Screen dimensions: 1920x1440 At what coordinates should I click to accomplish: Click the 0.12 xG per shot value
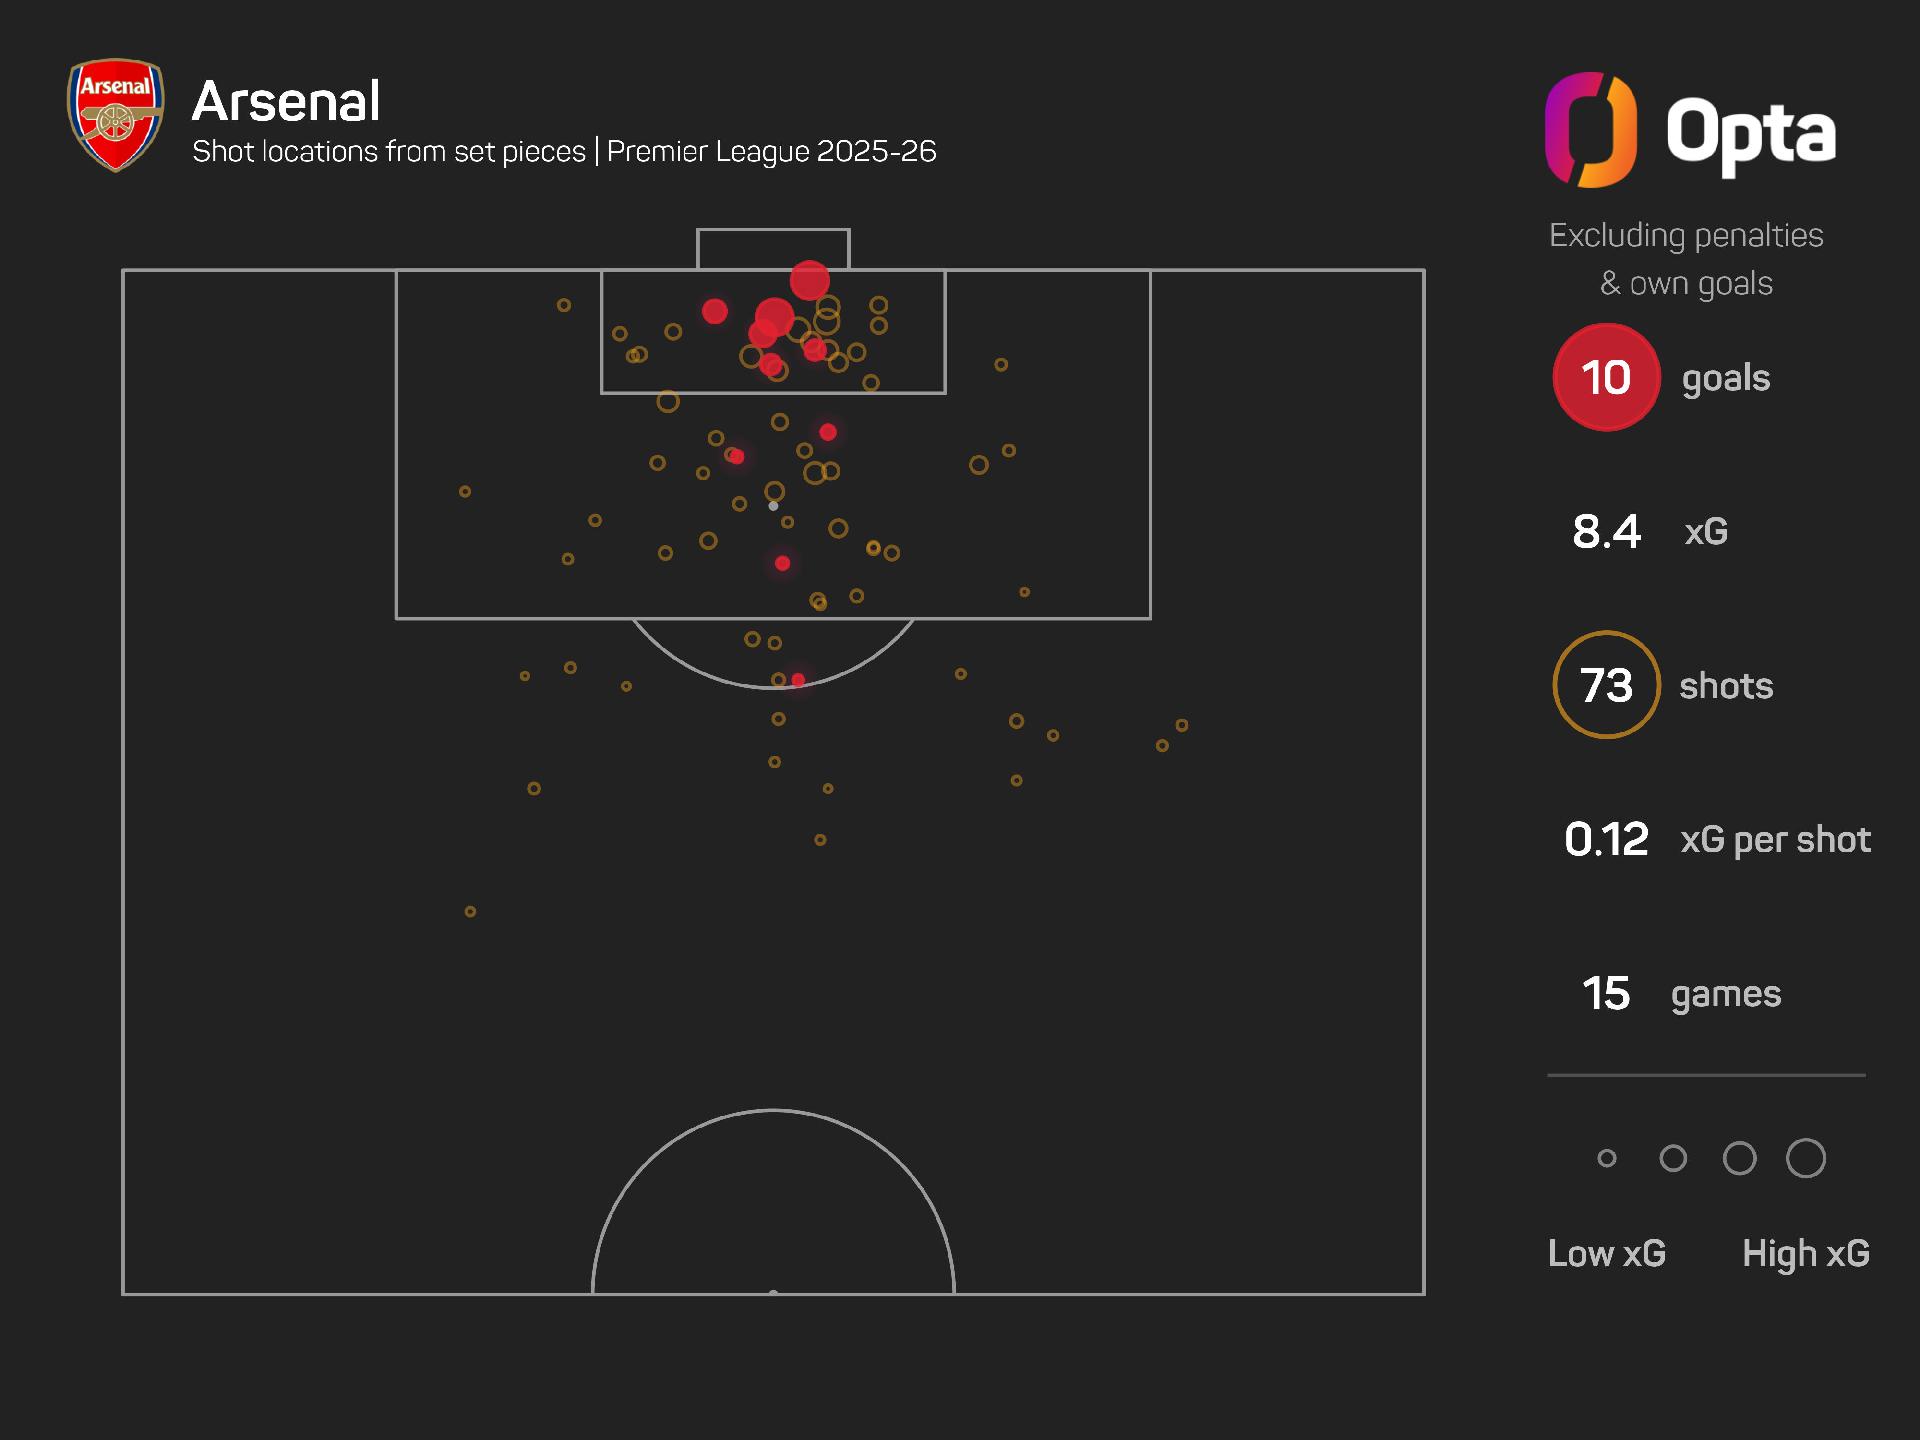pyautogui.click(x=1606, y=839)
